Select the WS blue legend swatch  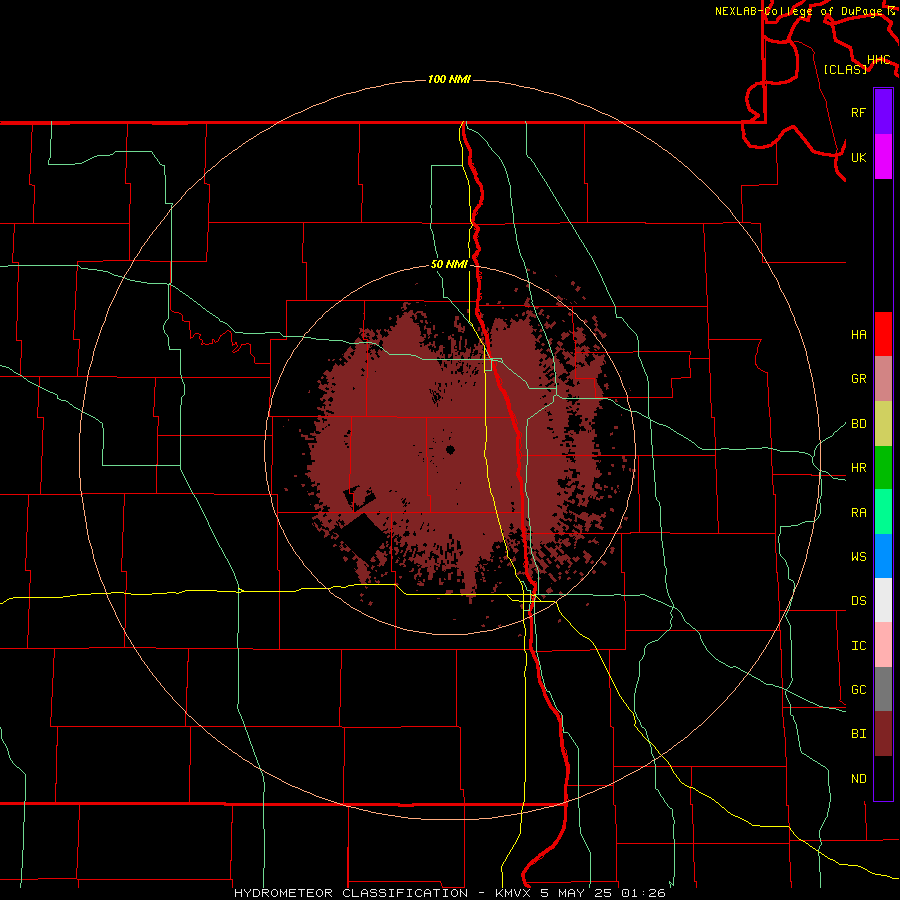click(x=883, y=556)
